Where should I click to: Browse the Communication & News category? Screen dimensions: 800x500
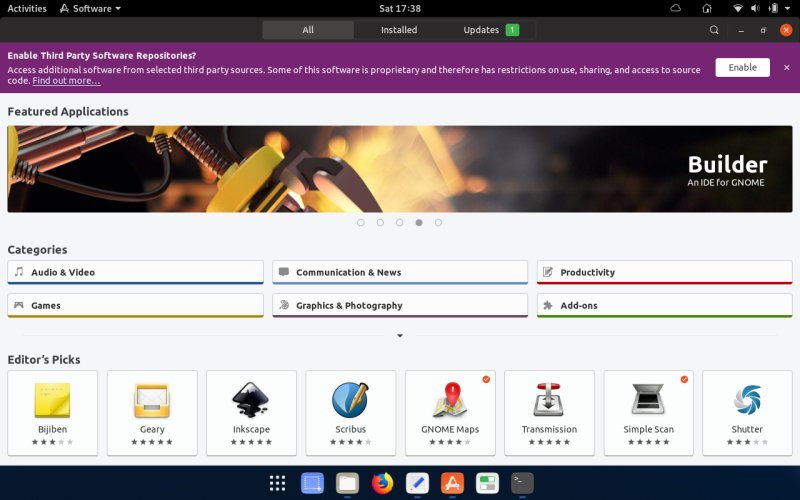click(x=400, y=272)
